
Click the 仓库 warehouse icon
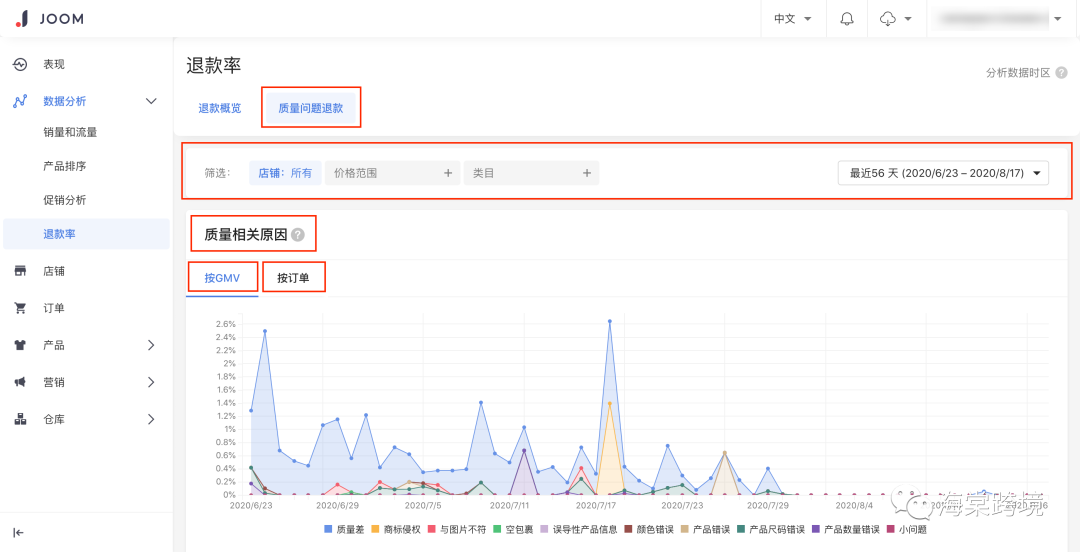pyautogui.click(x=20, y=419)
